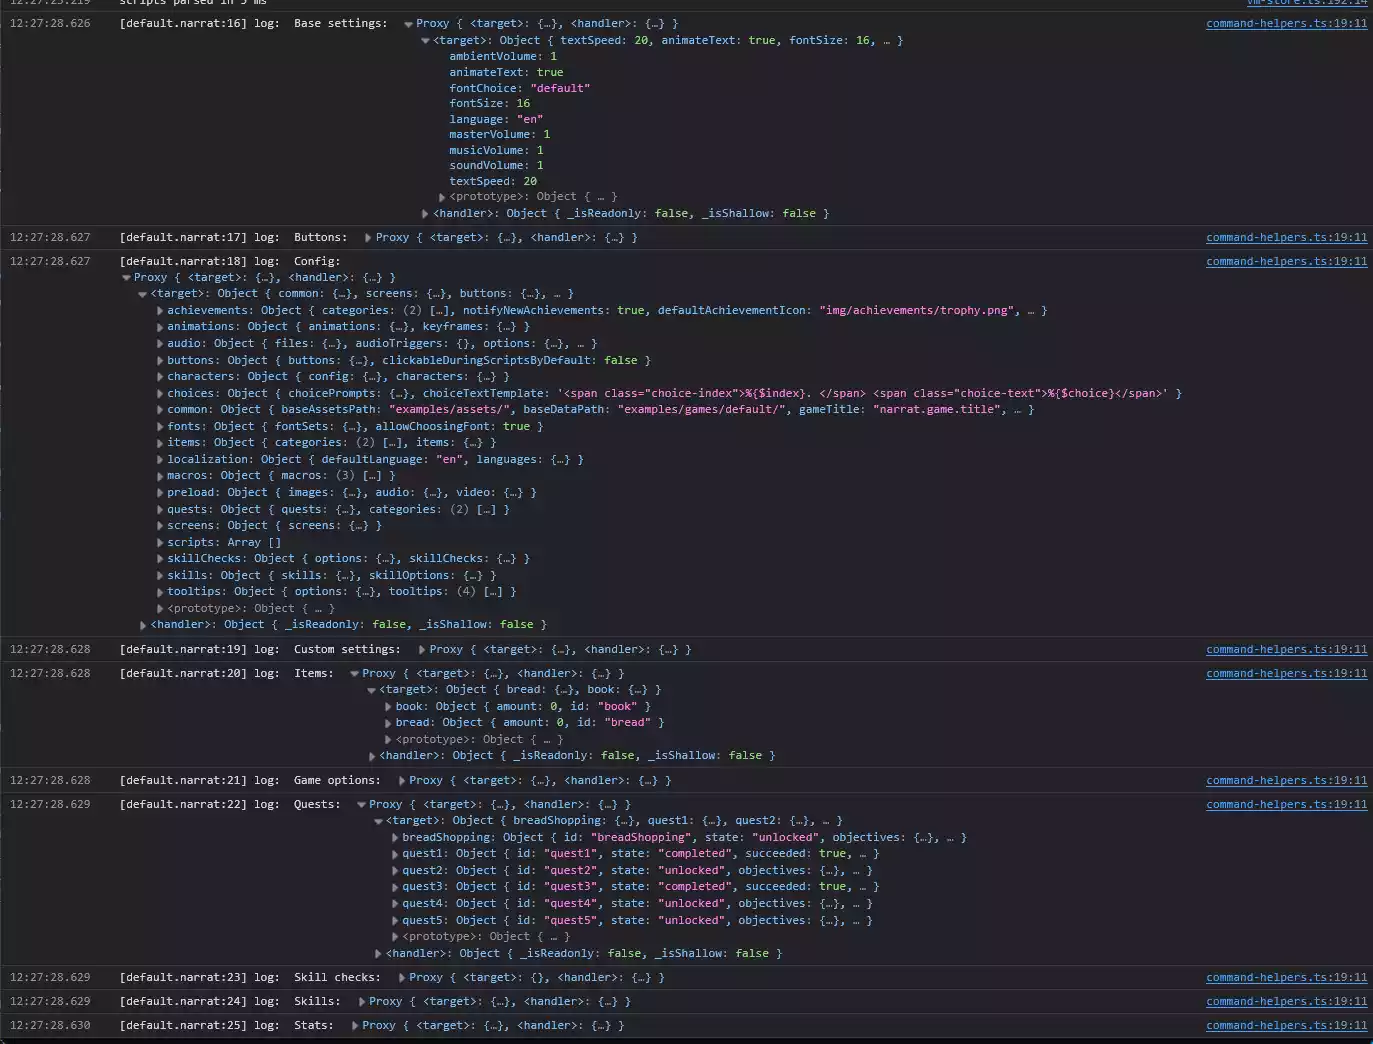Collapse the Items target object
1373x1044 pixels.
pos(371,689)
